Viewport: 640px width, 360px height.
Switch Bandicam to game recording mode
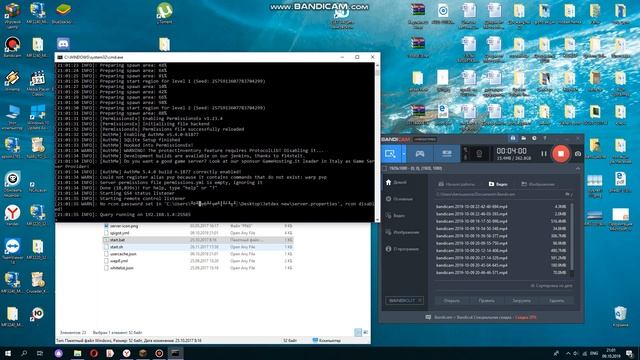420,154
